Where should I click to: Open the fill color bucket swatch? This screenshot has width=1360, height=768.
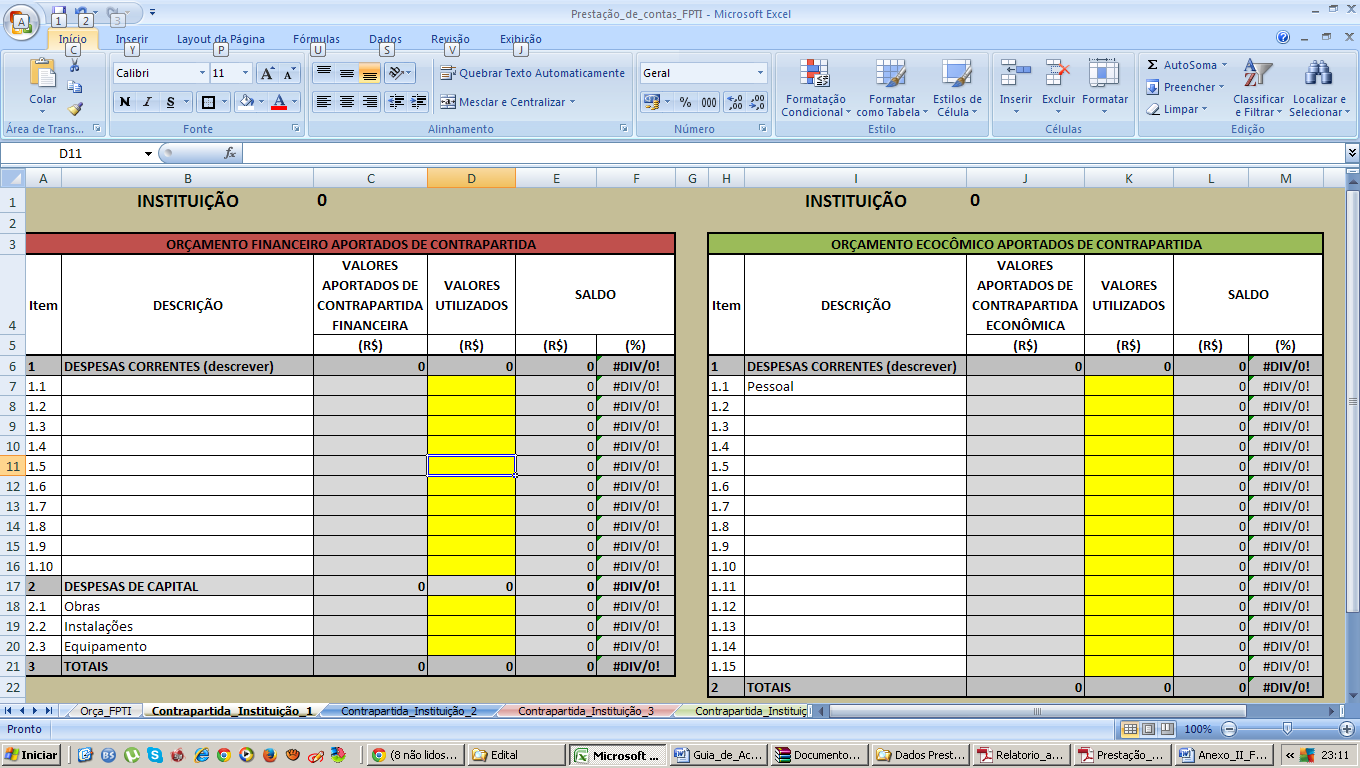(245, 102)
